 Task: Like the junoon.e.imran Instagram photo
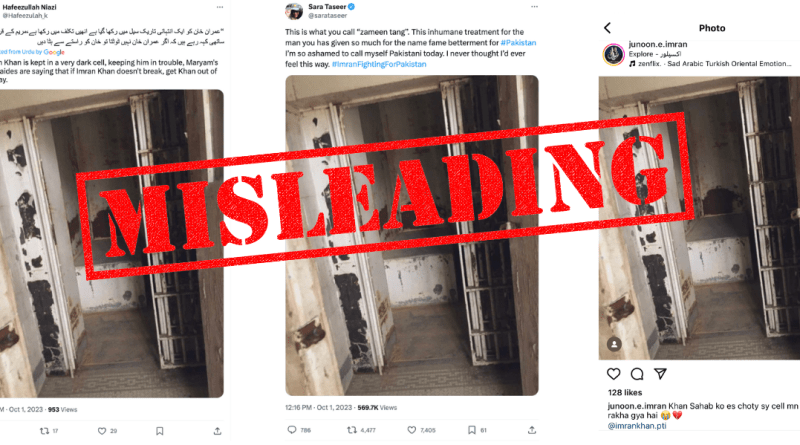point(613,374)
